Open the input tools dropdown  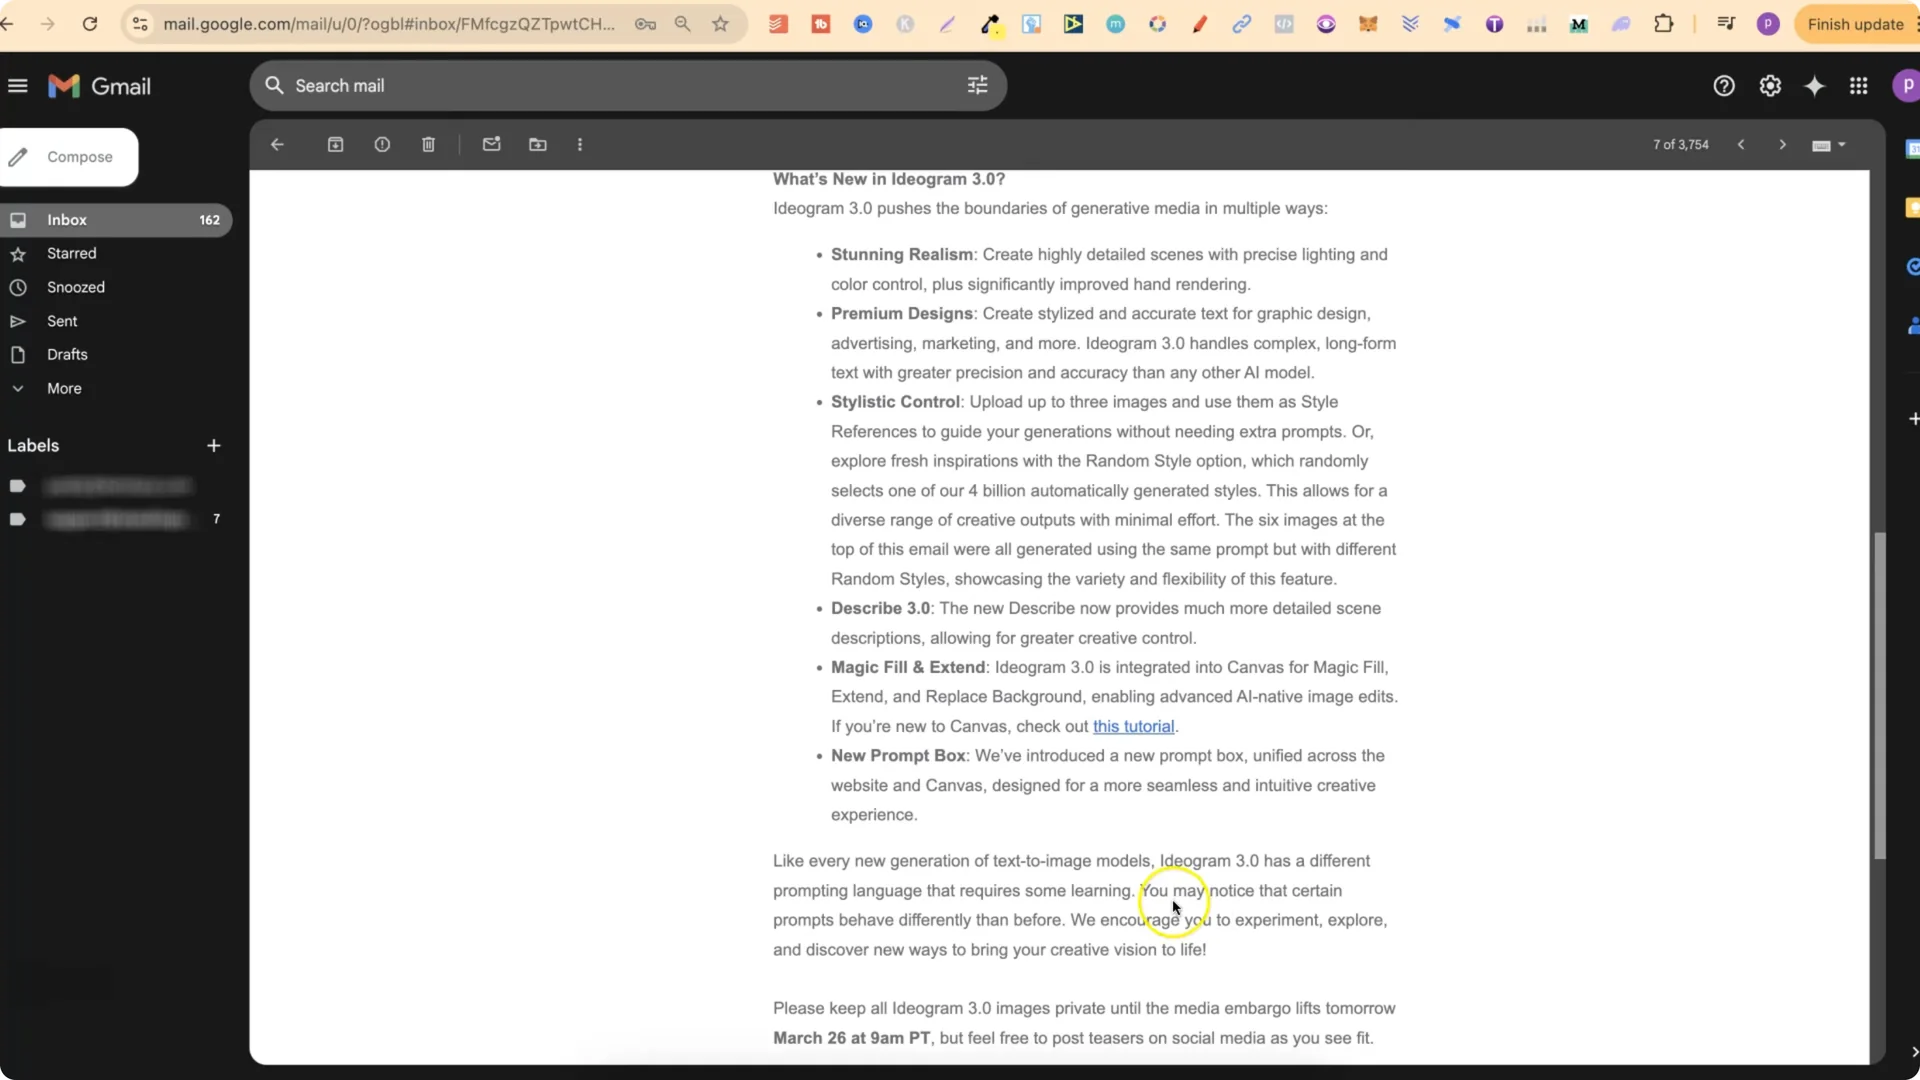(1829, 144)
